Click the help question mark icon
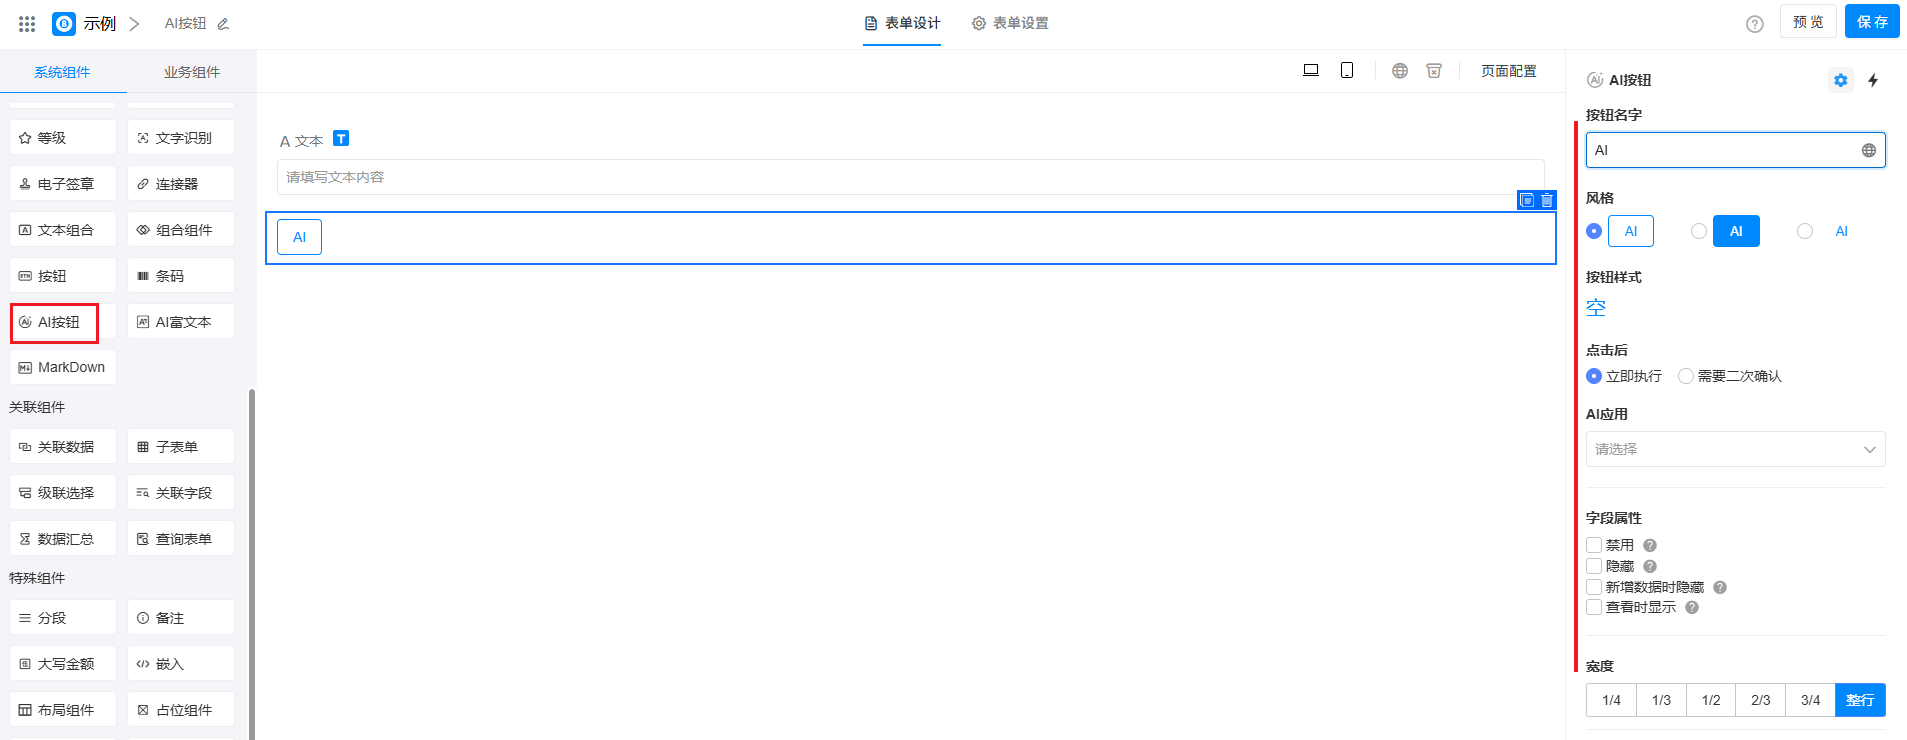 (1754, 24)
